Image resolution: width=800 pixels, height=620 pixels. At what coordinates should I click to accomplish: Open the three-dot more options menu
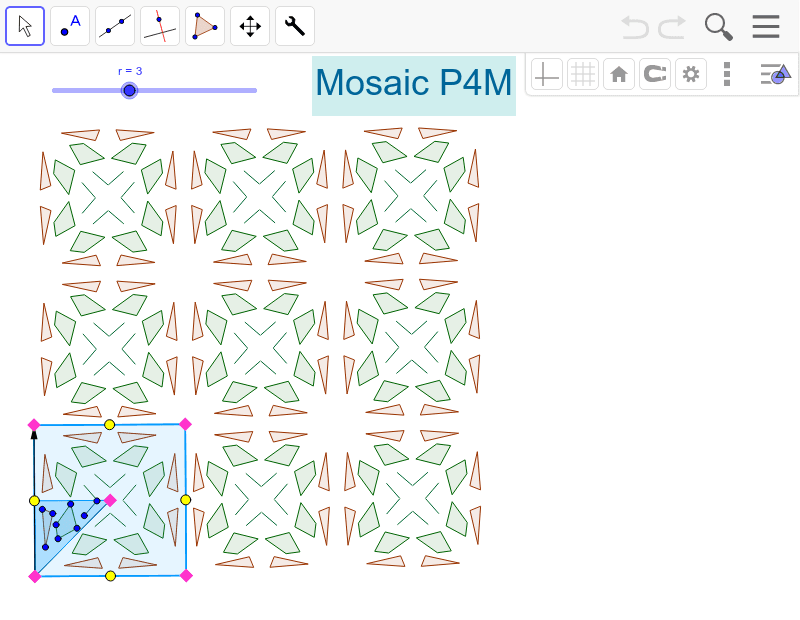(x=727, y=75)
